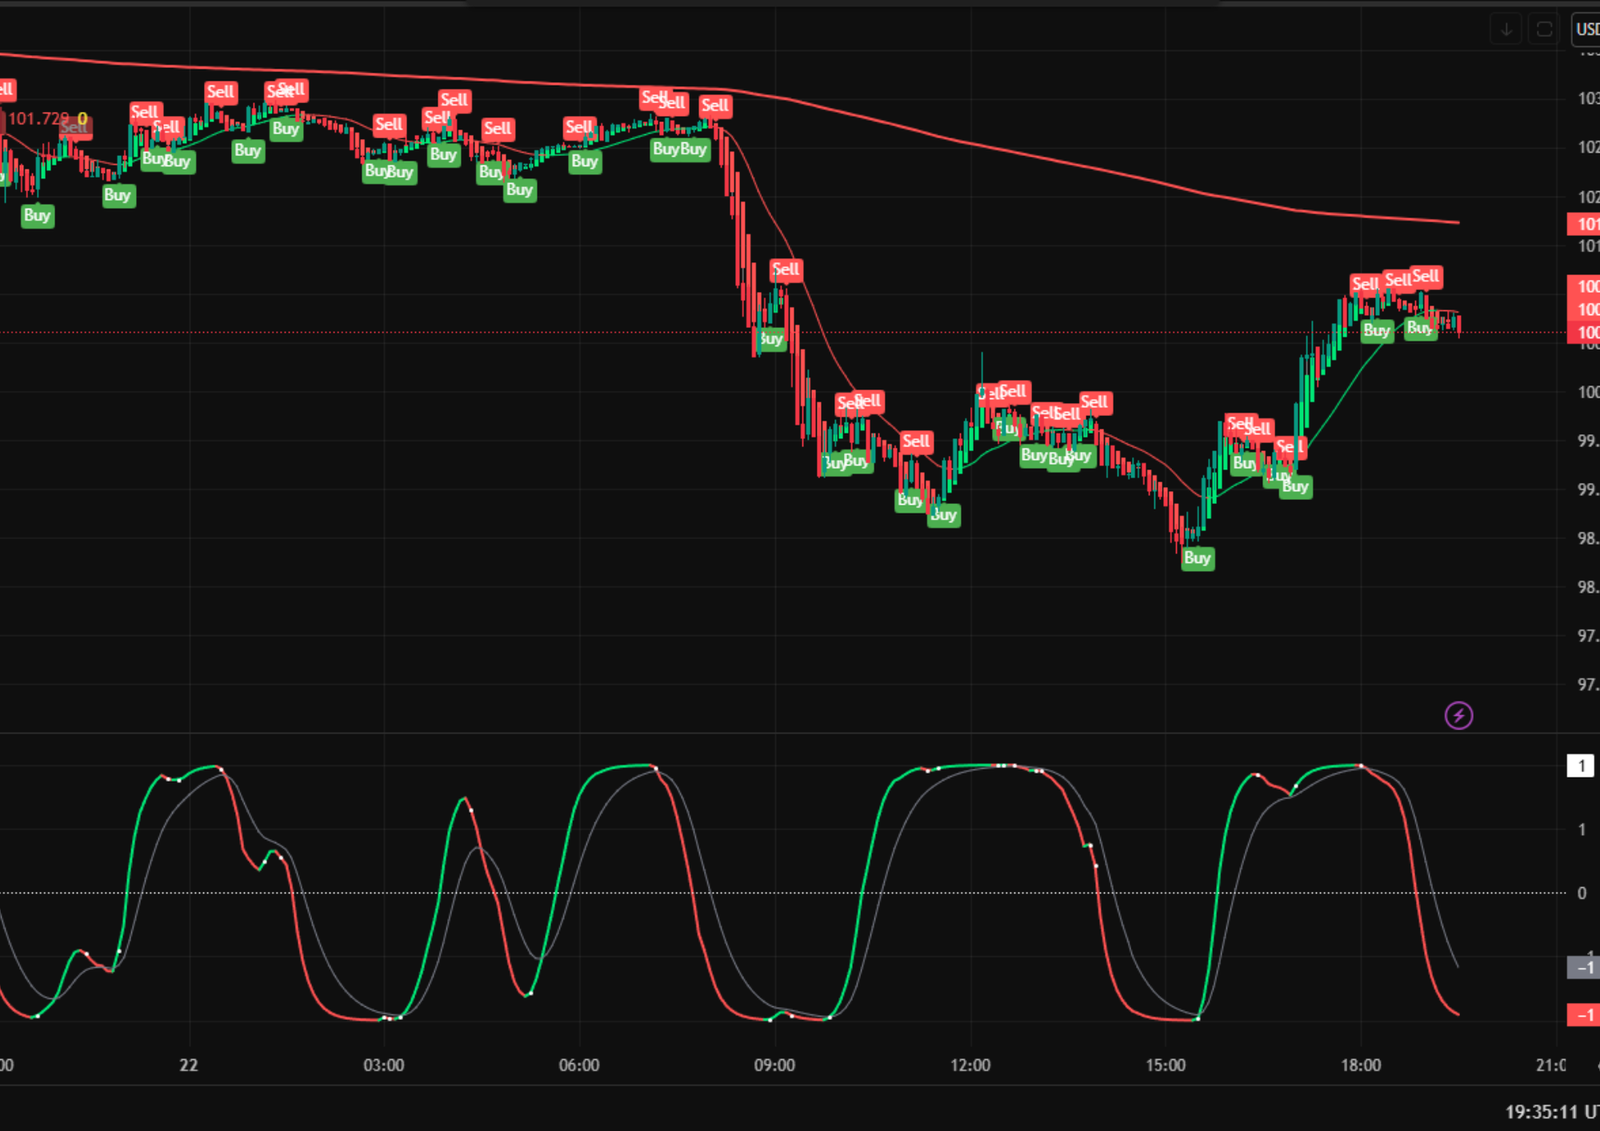Click the down arrow icon beside USD
The height and width of the screenshot is (1131, 1600).
tap(1506, 29)
